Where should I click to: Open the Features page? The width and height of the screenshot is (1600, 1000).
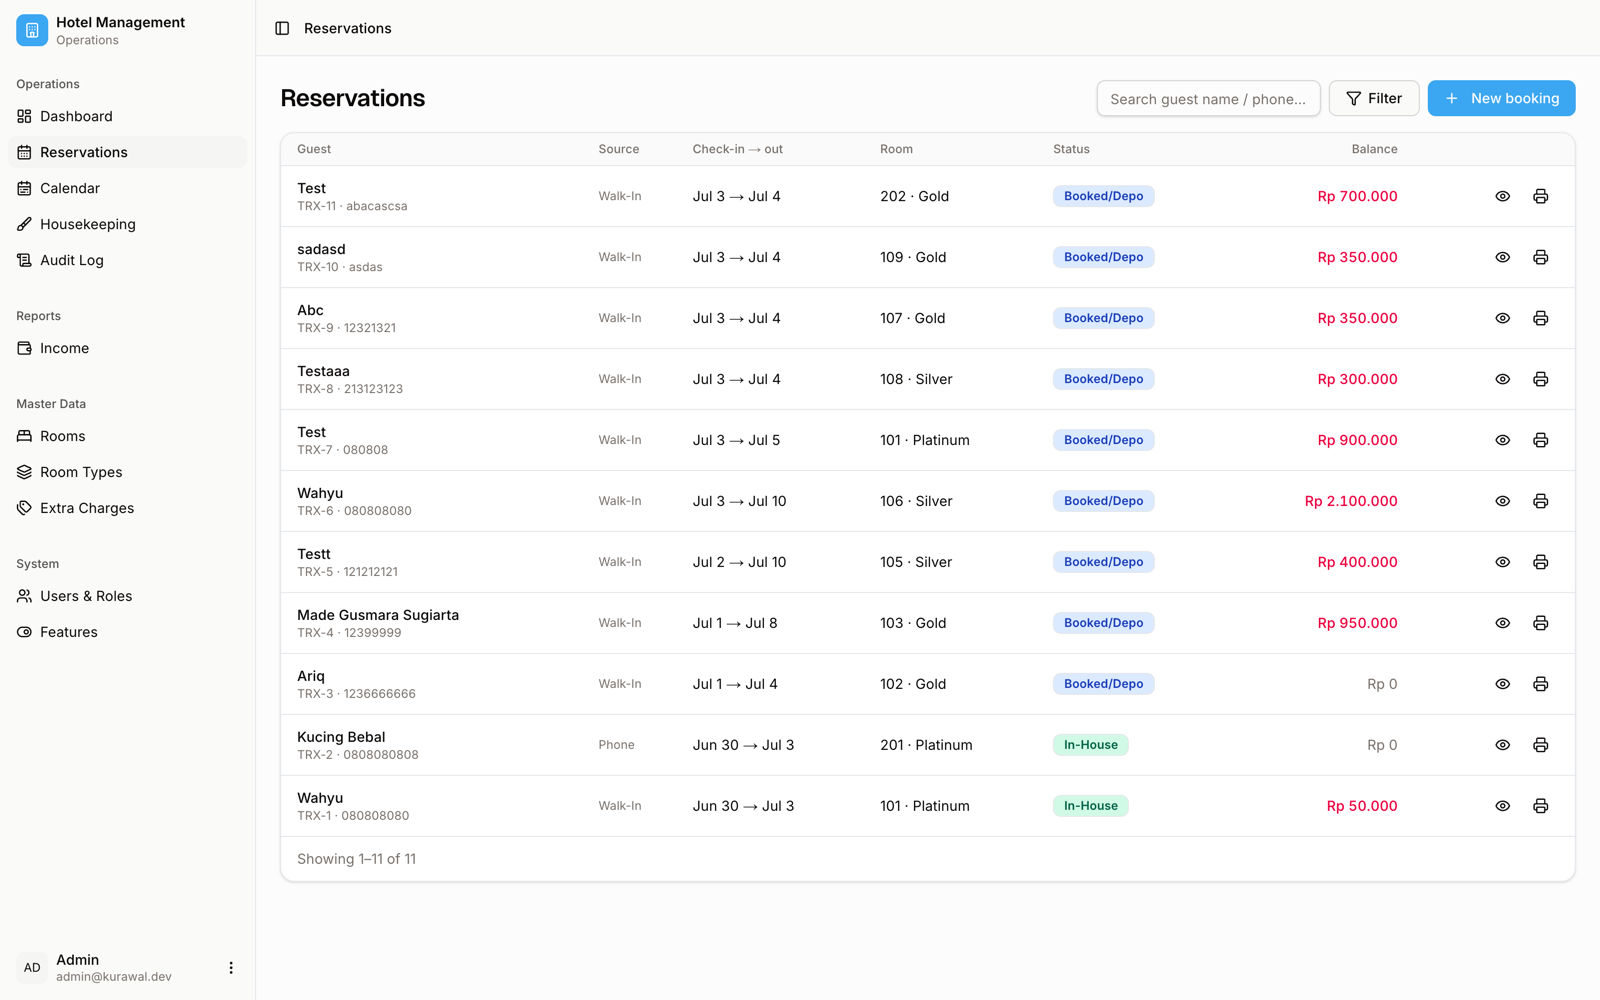127,632
